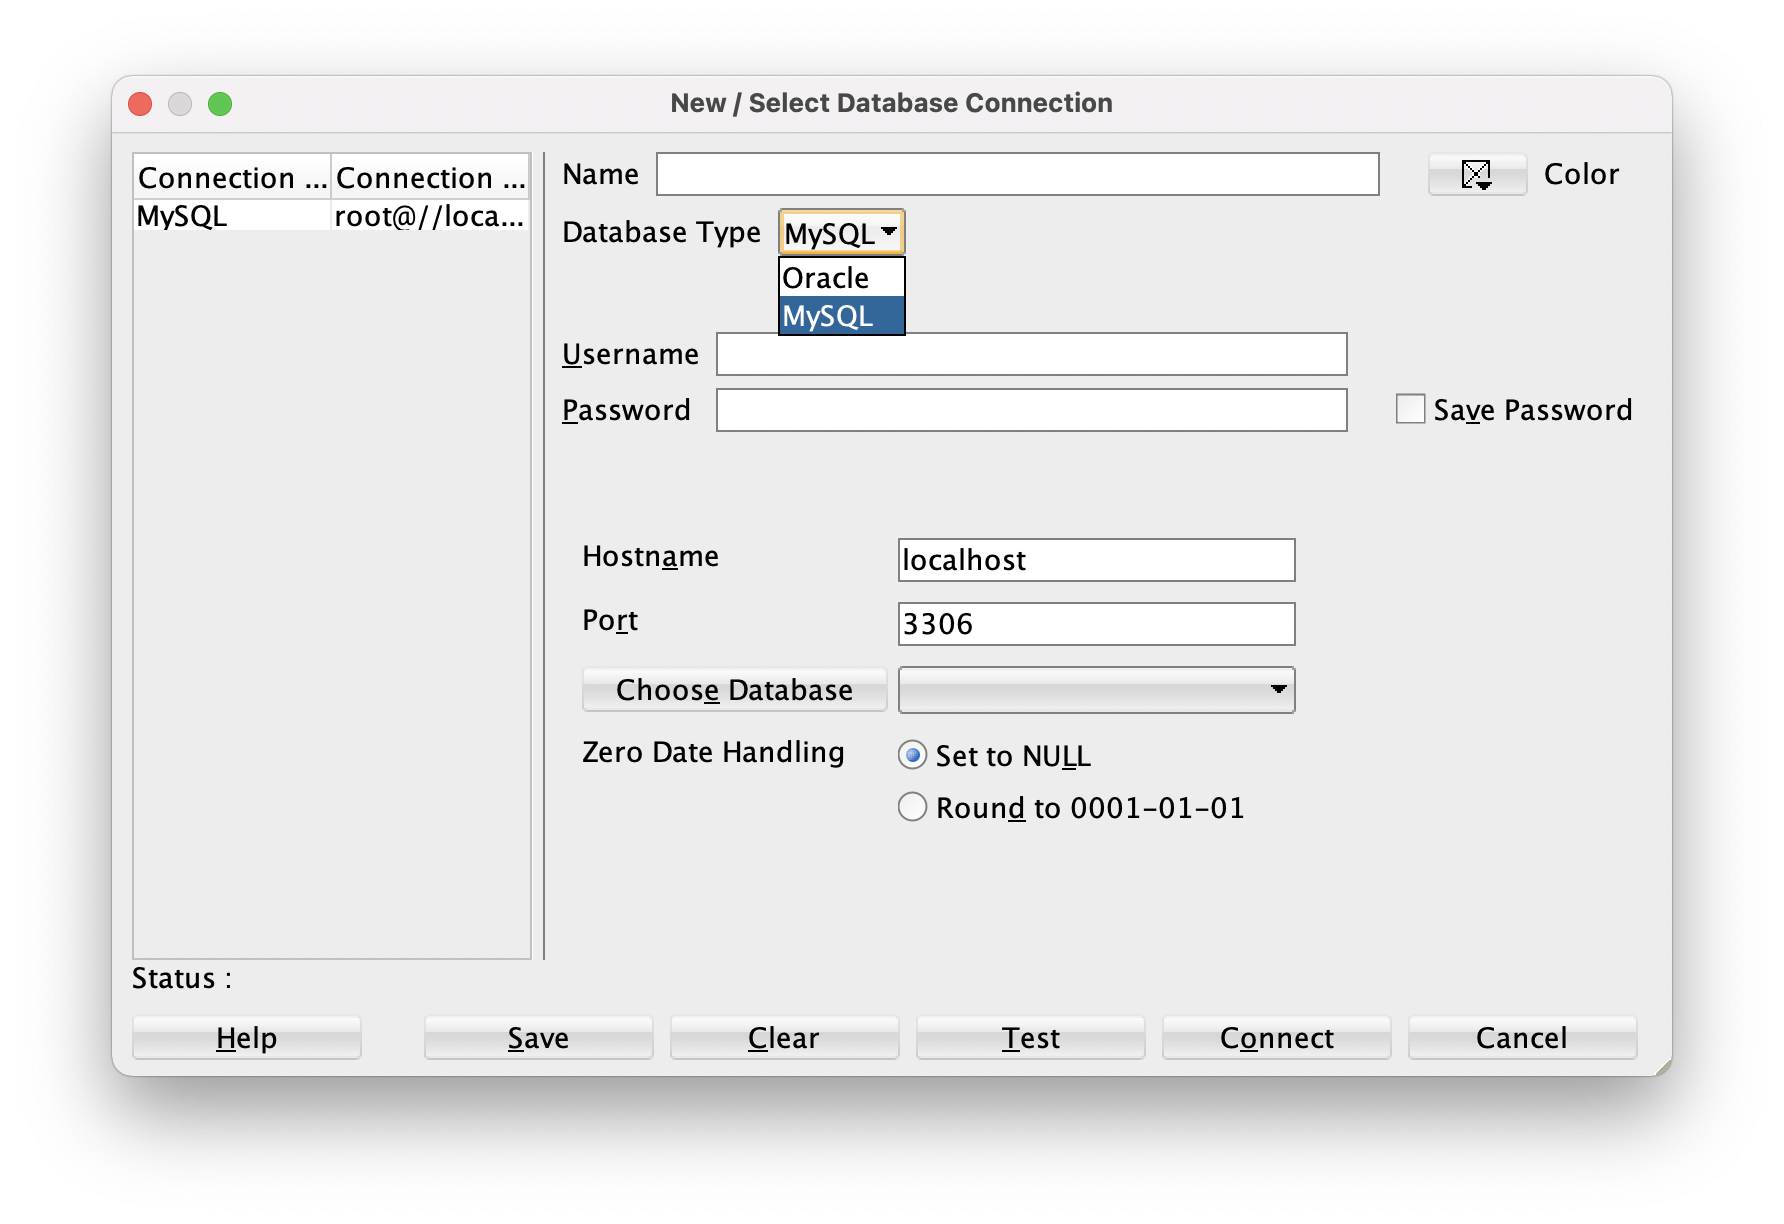Focus the Username input field
Image resolution: width=1784 pixels, height=1224 pixels.
coord(1031,354)
